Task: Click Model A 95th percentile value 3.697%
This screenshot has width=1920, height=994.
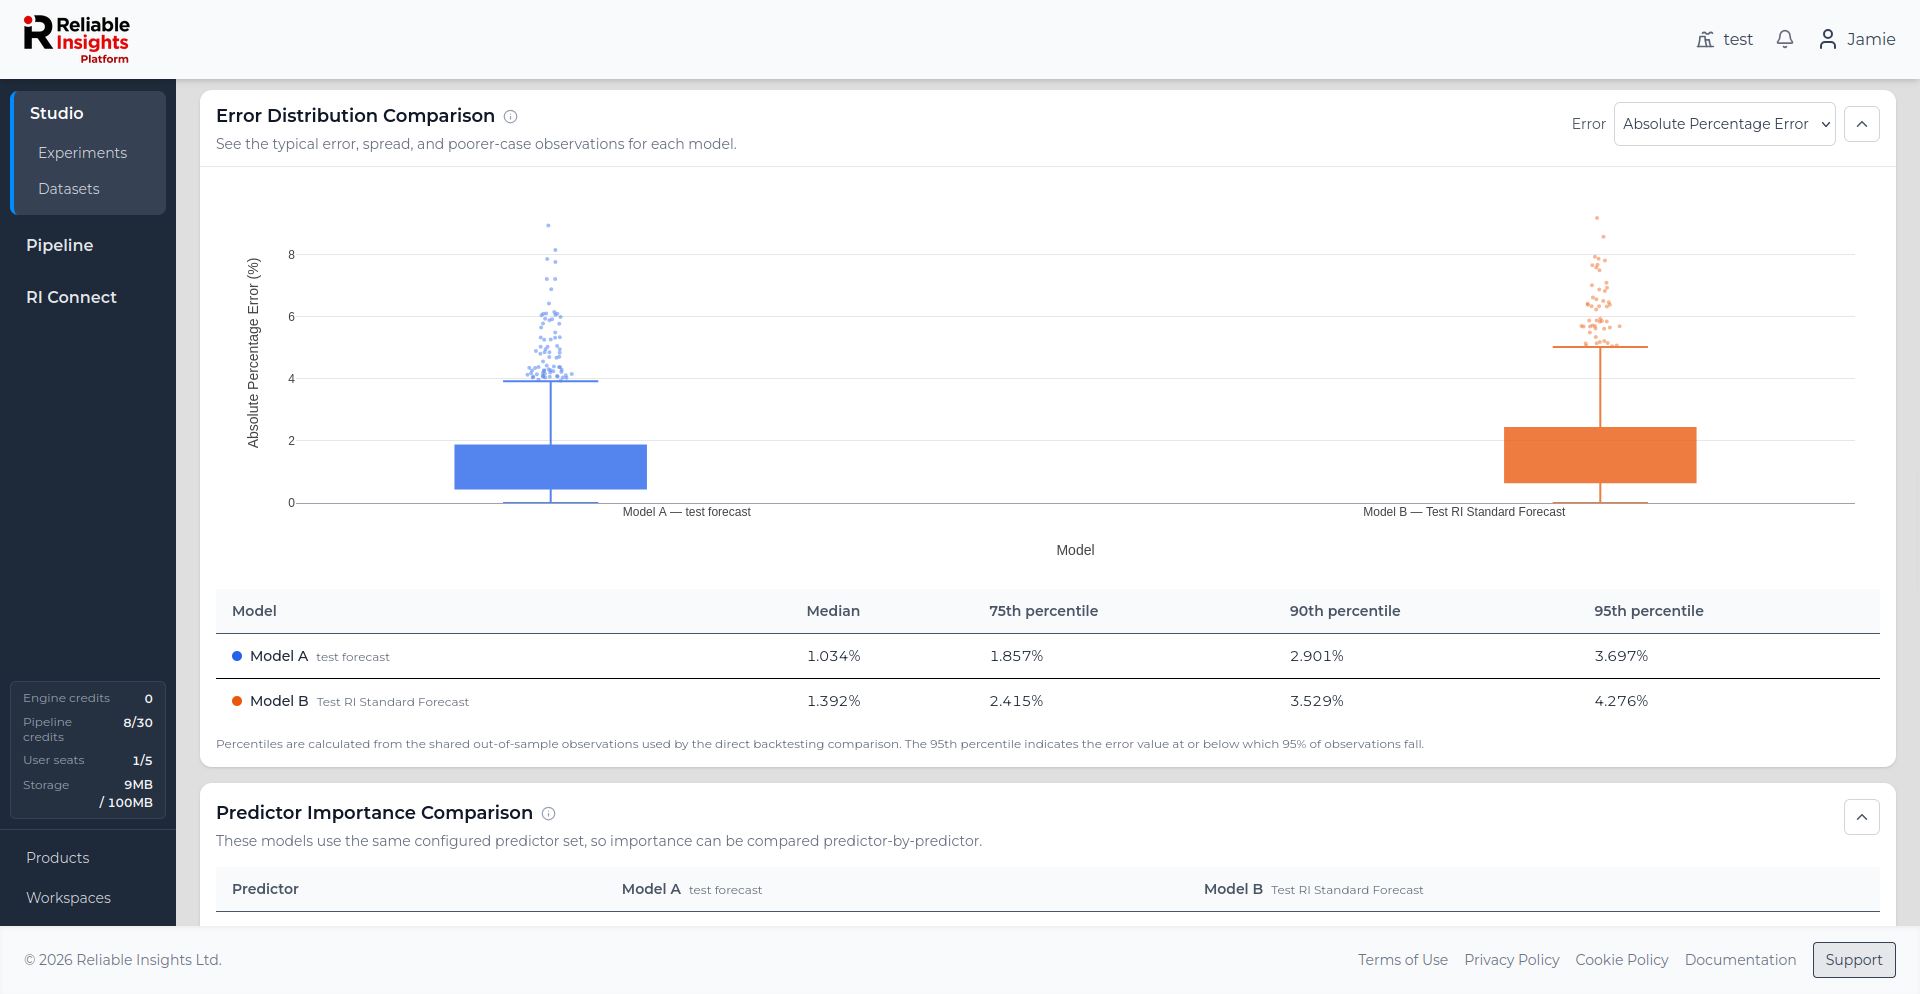Action: click(x=1621, y=656)
